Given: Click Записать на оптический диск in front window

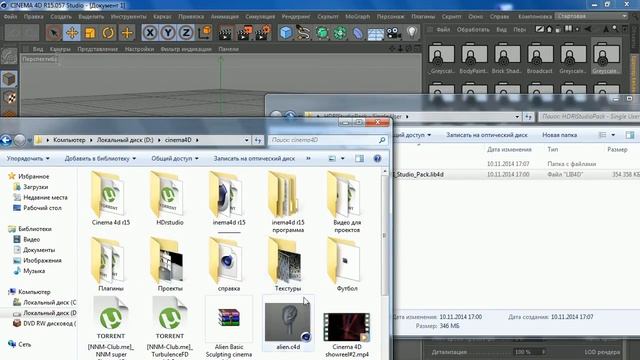Looking at the screenshot, I should (254, 158).
